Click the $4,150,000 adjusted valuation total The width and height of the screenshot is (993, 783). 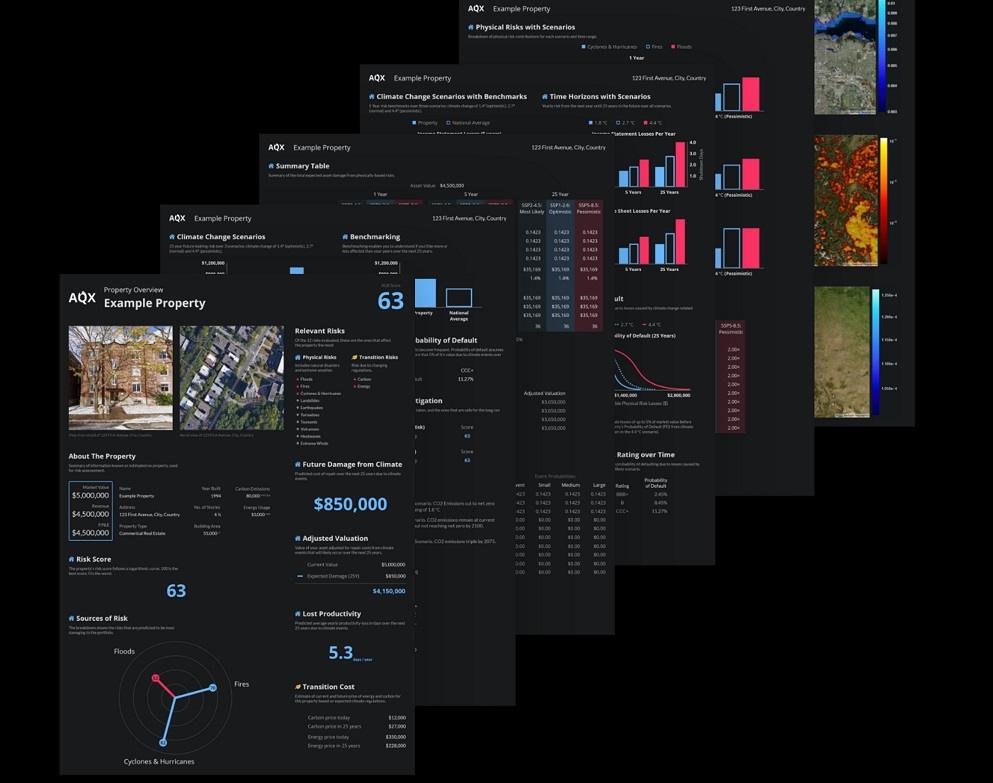click(389, 591)
